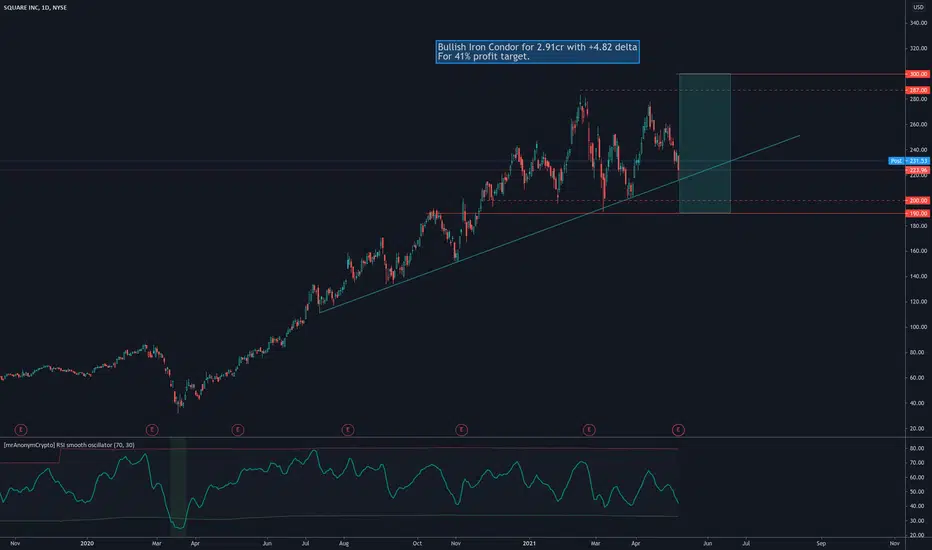Open the USD currency selector
The width and height of the screenshot is (932, 550).
point(918,7)
